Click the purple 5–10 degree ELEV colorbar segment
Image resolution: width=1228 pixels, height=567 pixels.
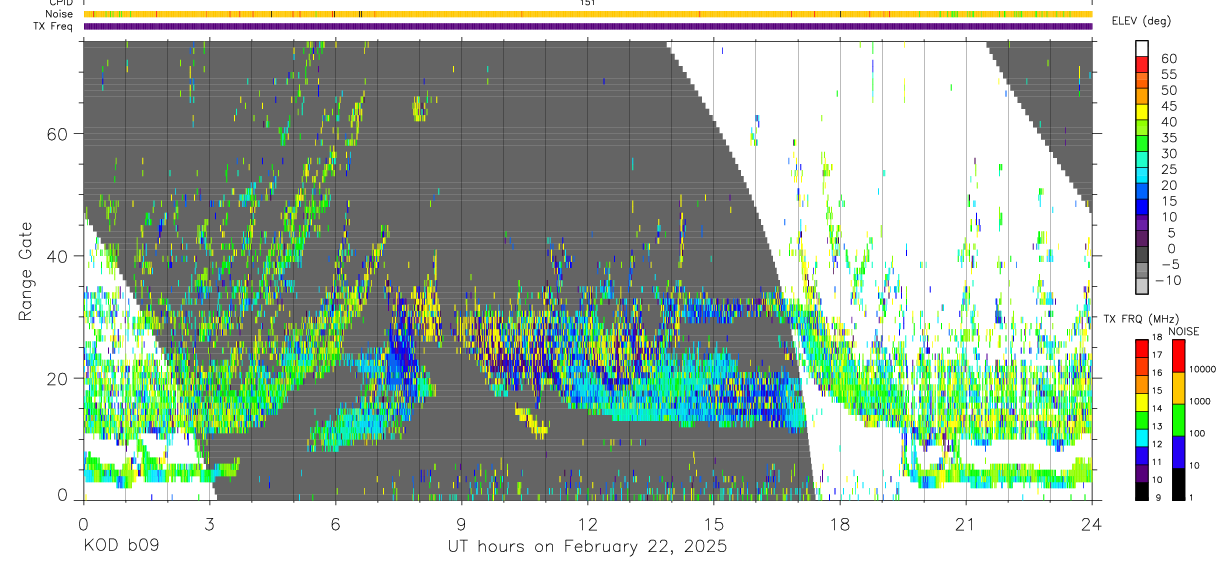pos(1141,225)
